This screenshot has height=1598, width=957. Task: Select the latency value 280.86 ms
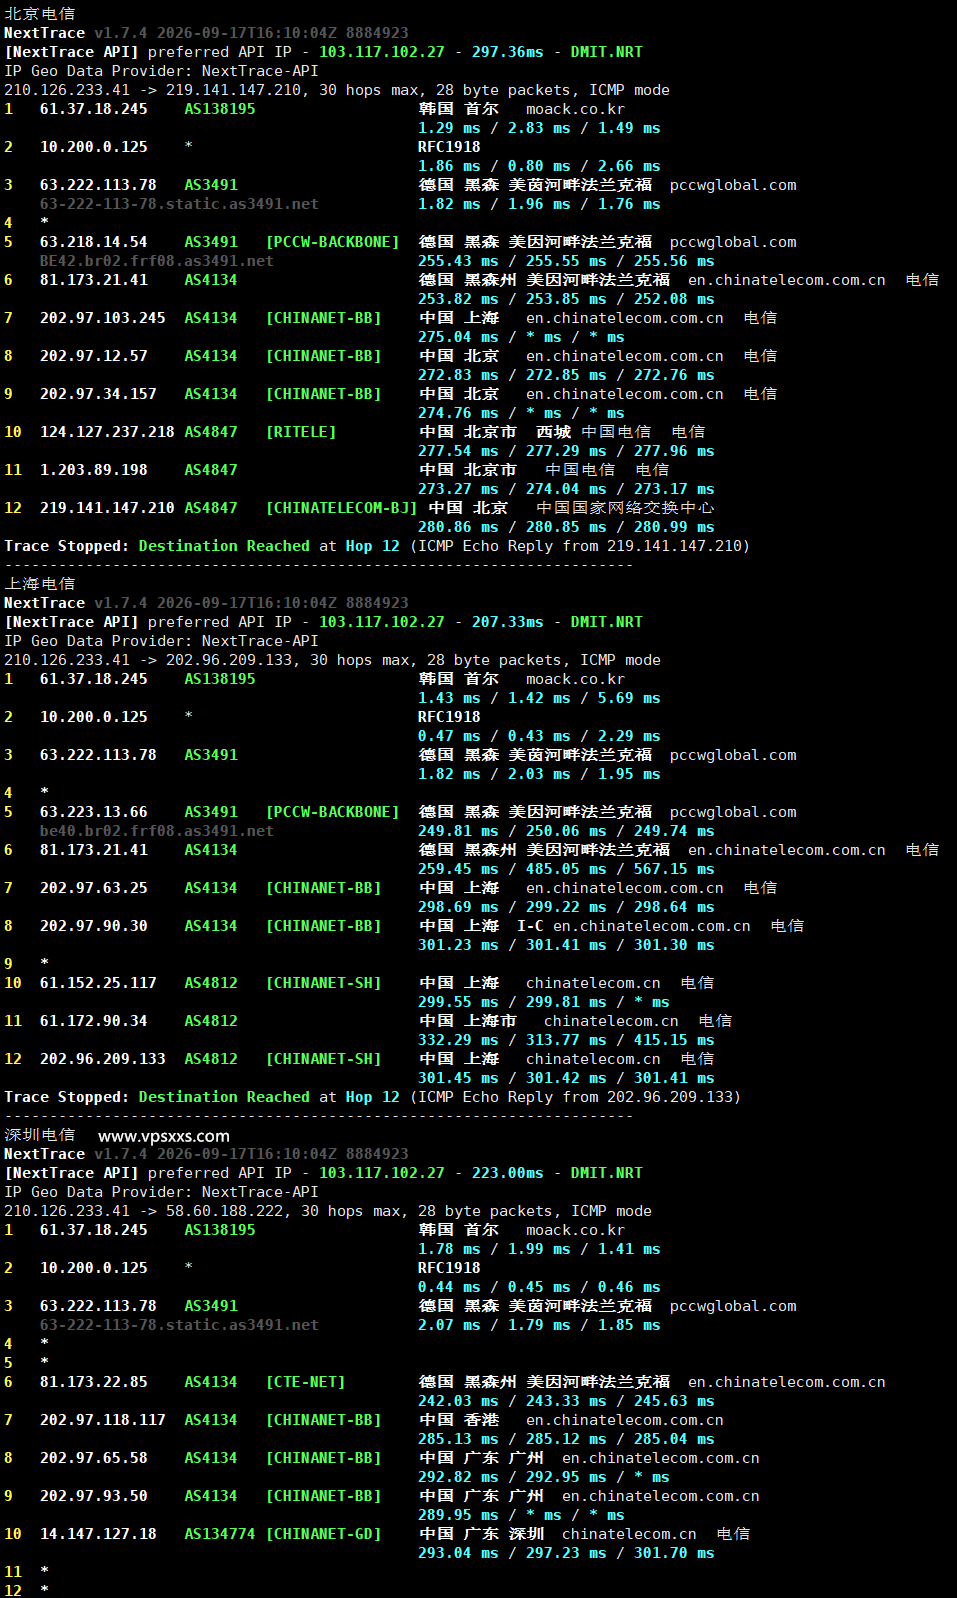[458, 527]
